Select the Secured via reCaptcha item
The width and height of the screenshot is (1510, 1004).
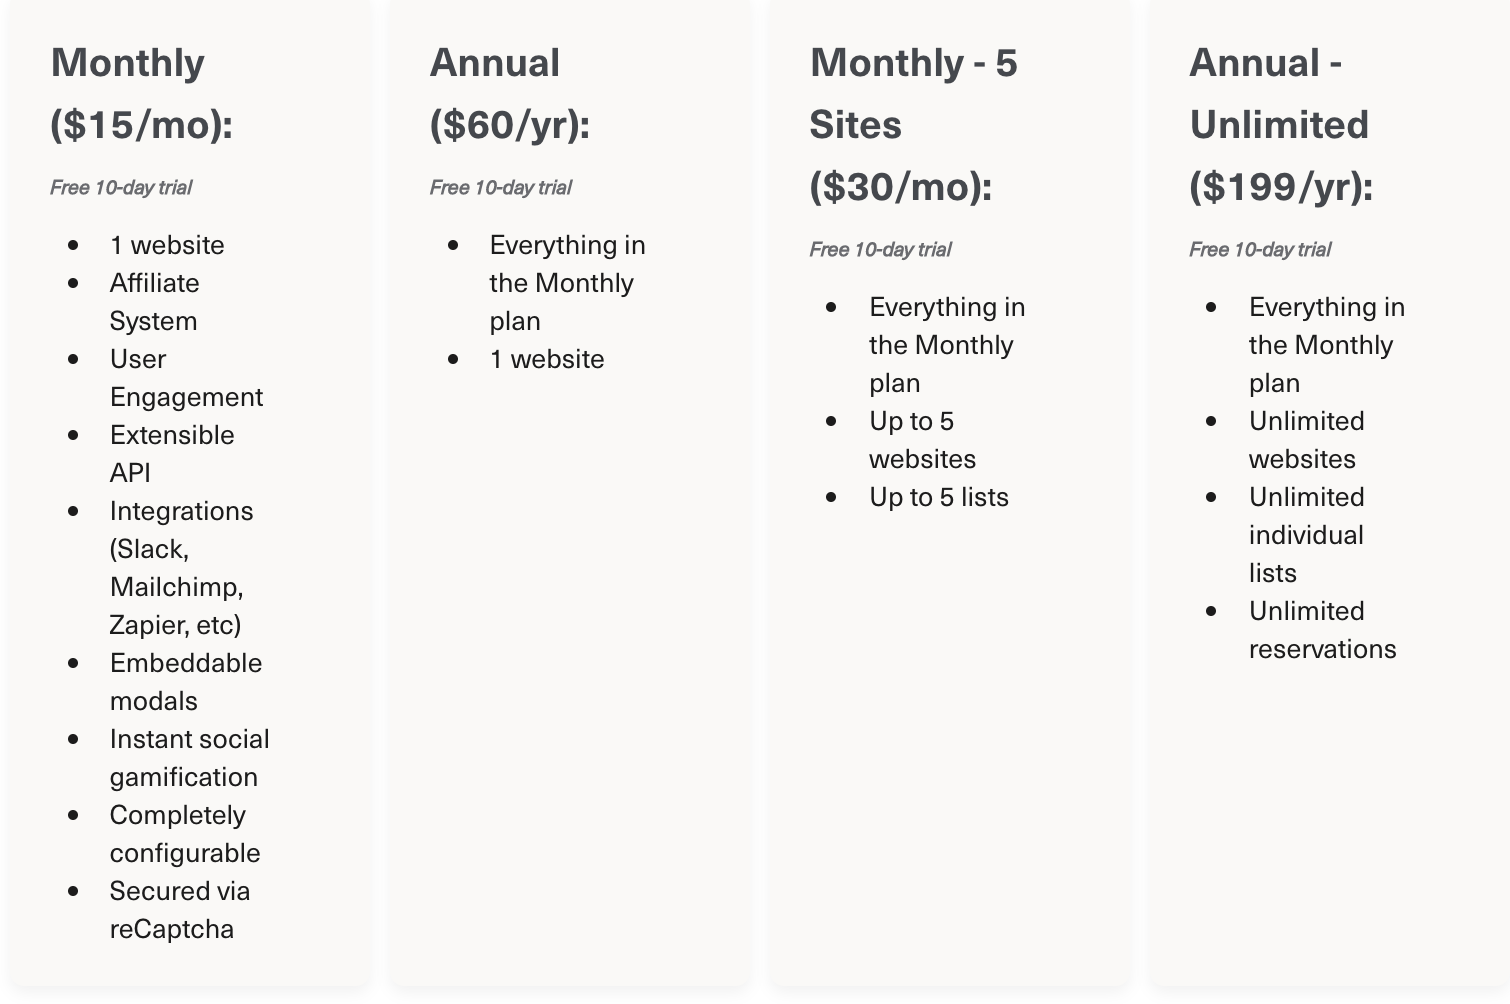180,910
